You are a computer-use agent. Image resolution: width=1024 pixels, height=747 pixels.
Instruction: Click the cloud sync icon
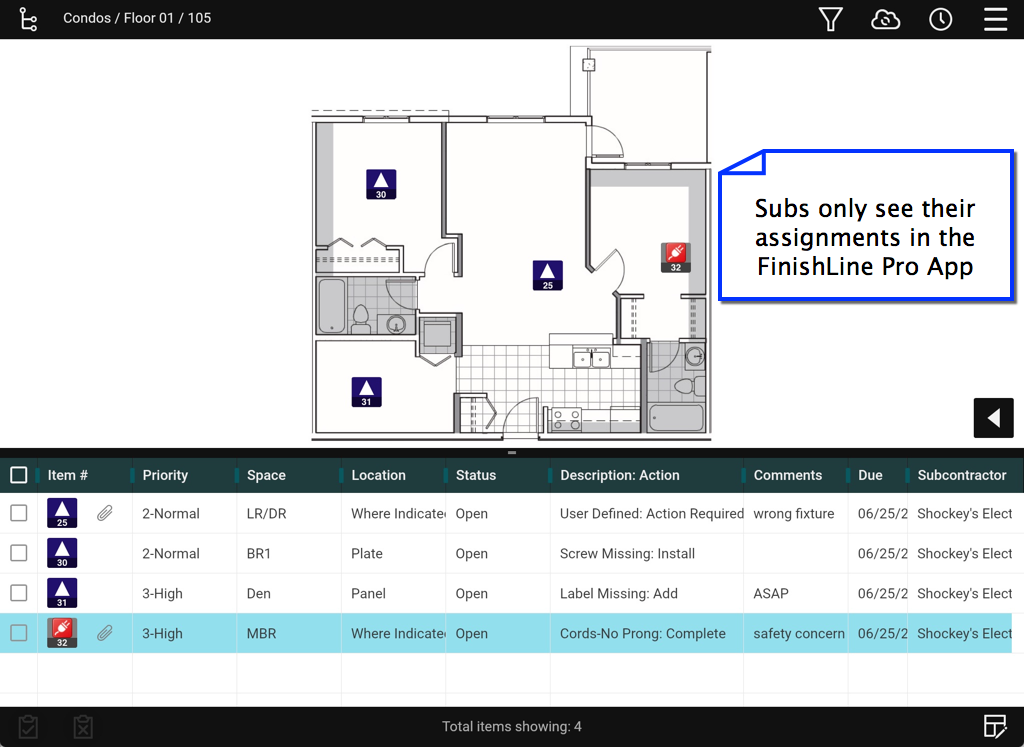pyautogui.click(x=885, y=19)
